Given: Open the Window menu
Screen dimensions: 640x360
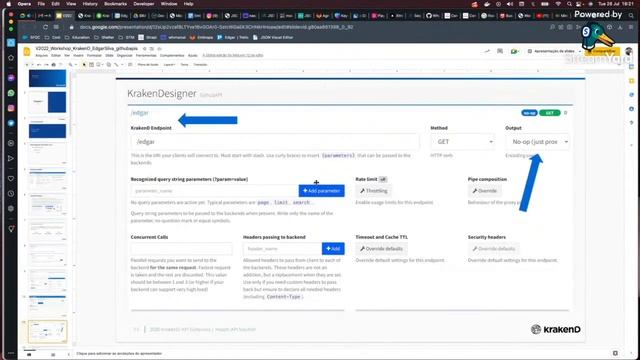Looking at the screenshot, I should (x=169, y=4).
